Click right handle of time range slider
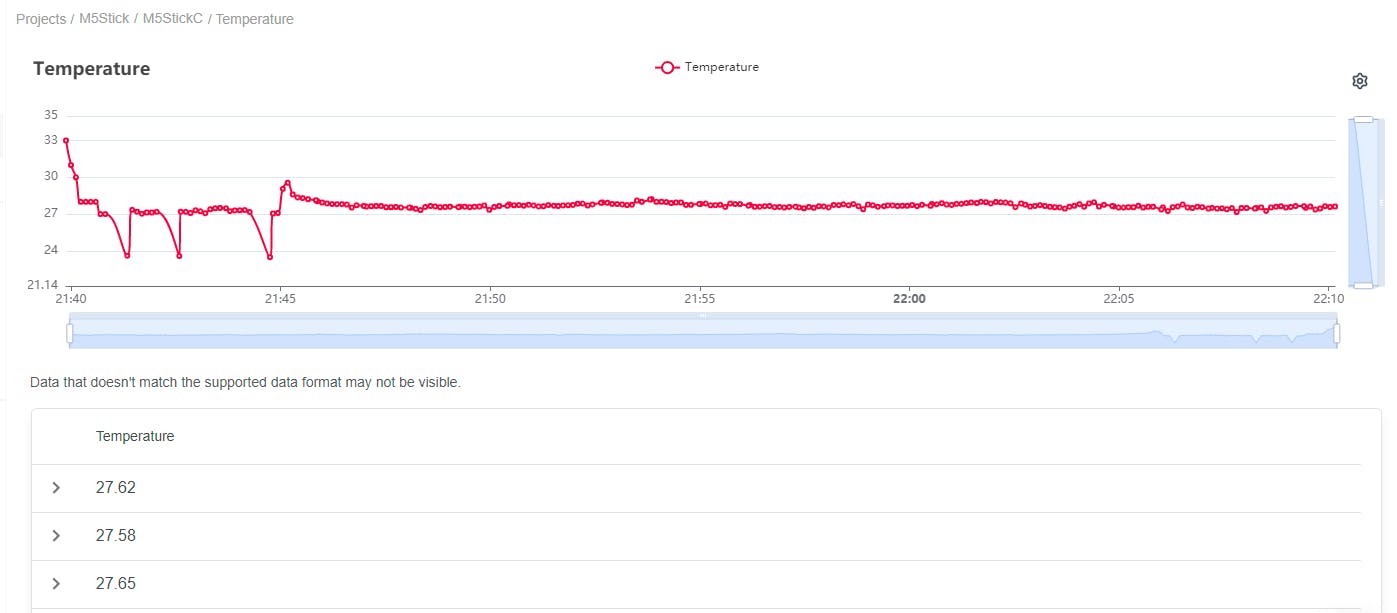Image resolution: width=1397 pixels, height=613 pixels. click(1336, 333)
